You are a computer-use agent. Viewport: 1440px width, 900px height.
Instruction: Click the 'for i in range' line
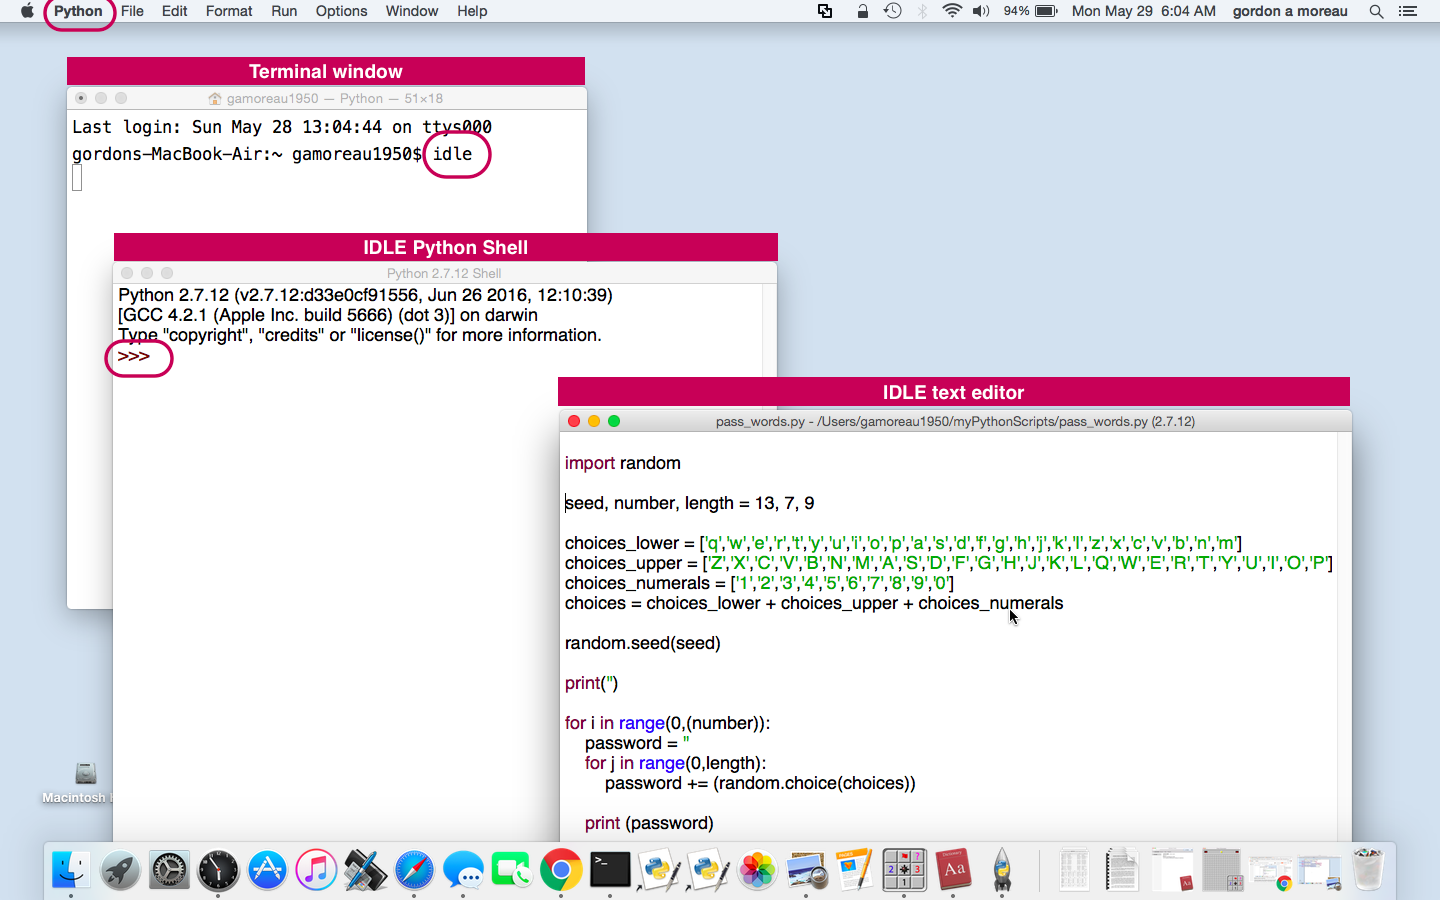[x=668, y=723]
